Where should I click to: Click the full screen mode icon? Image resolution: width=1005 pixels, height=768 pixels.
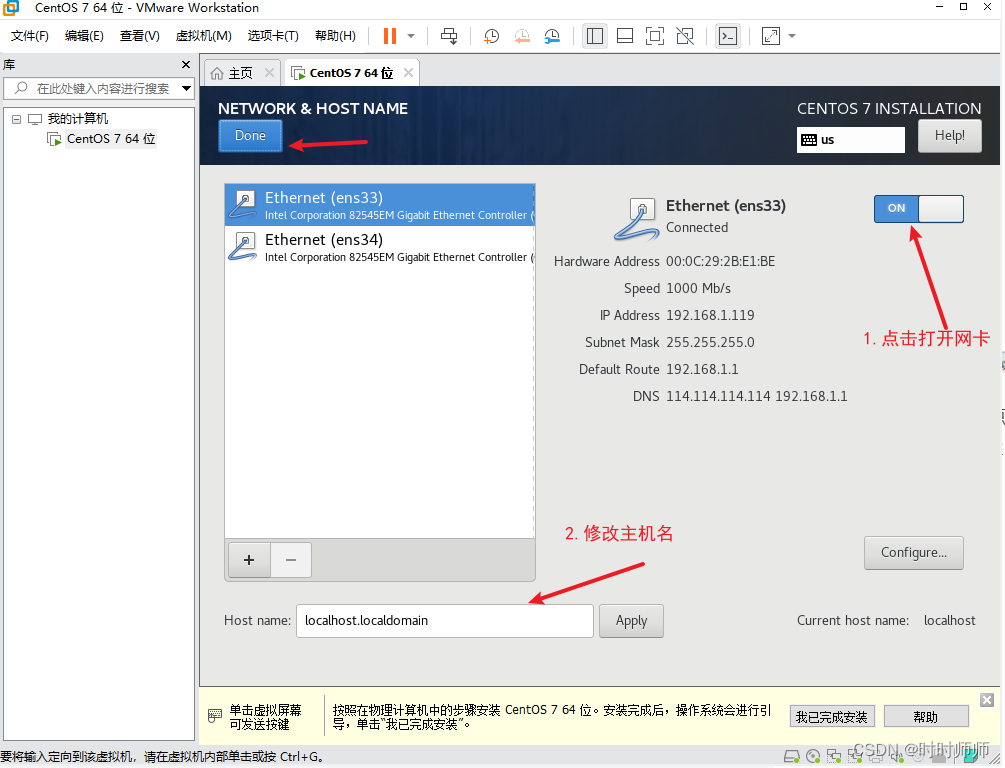pyautogui.click(x=654, y=36)
